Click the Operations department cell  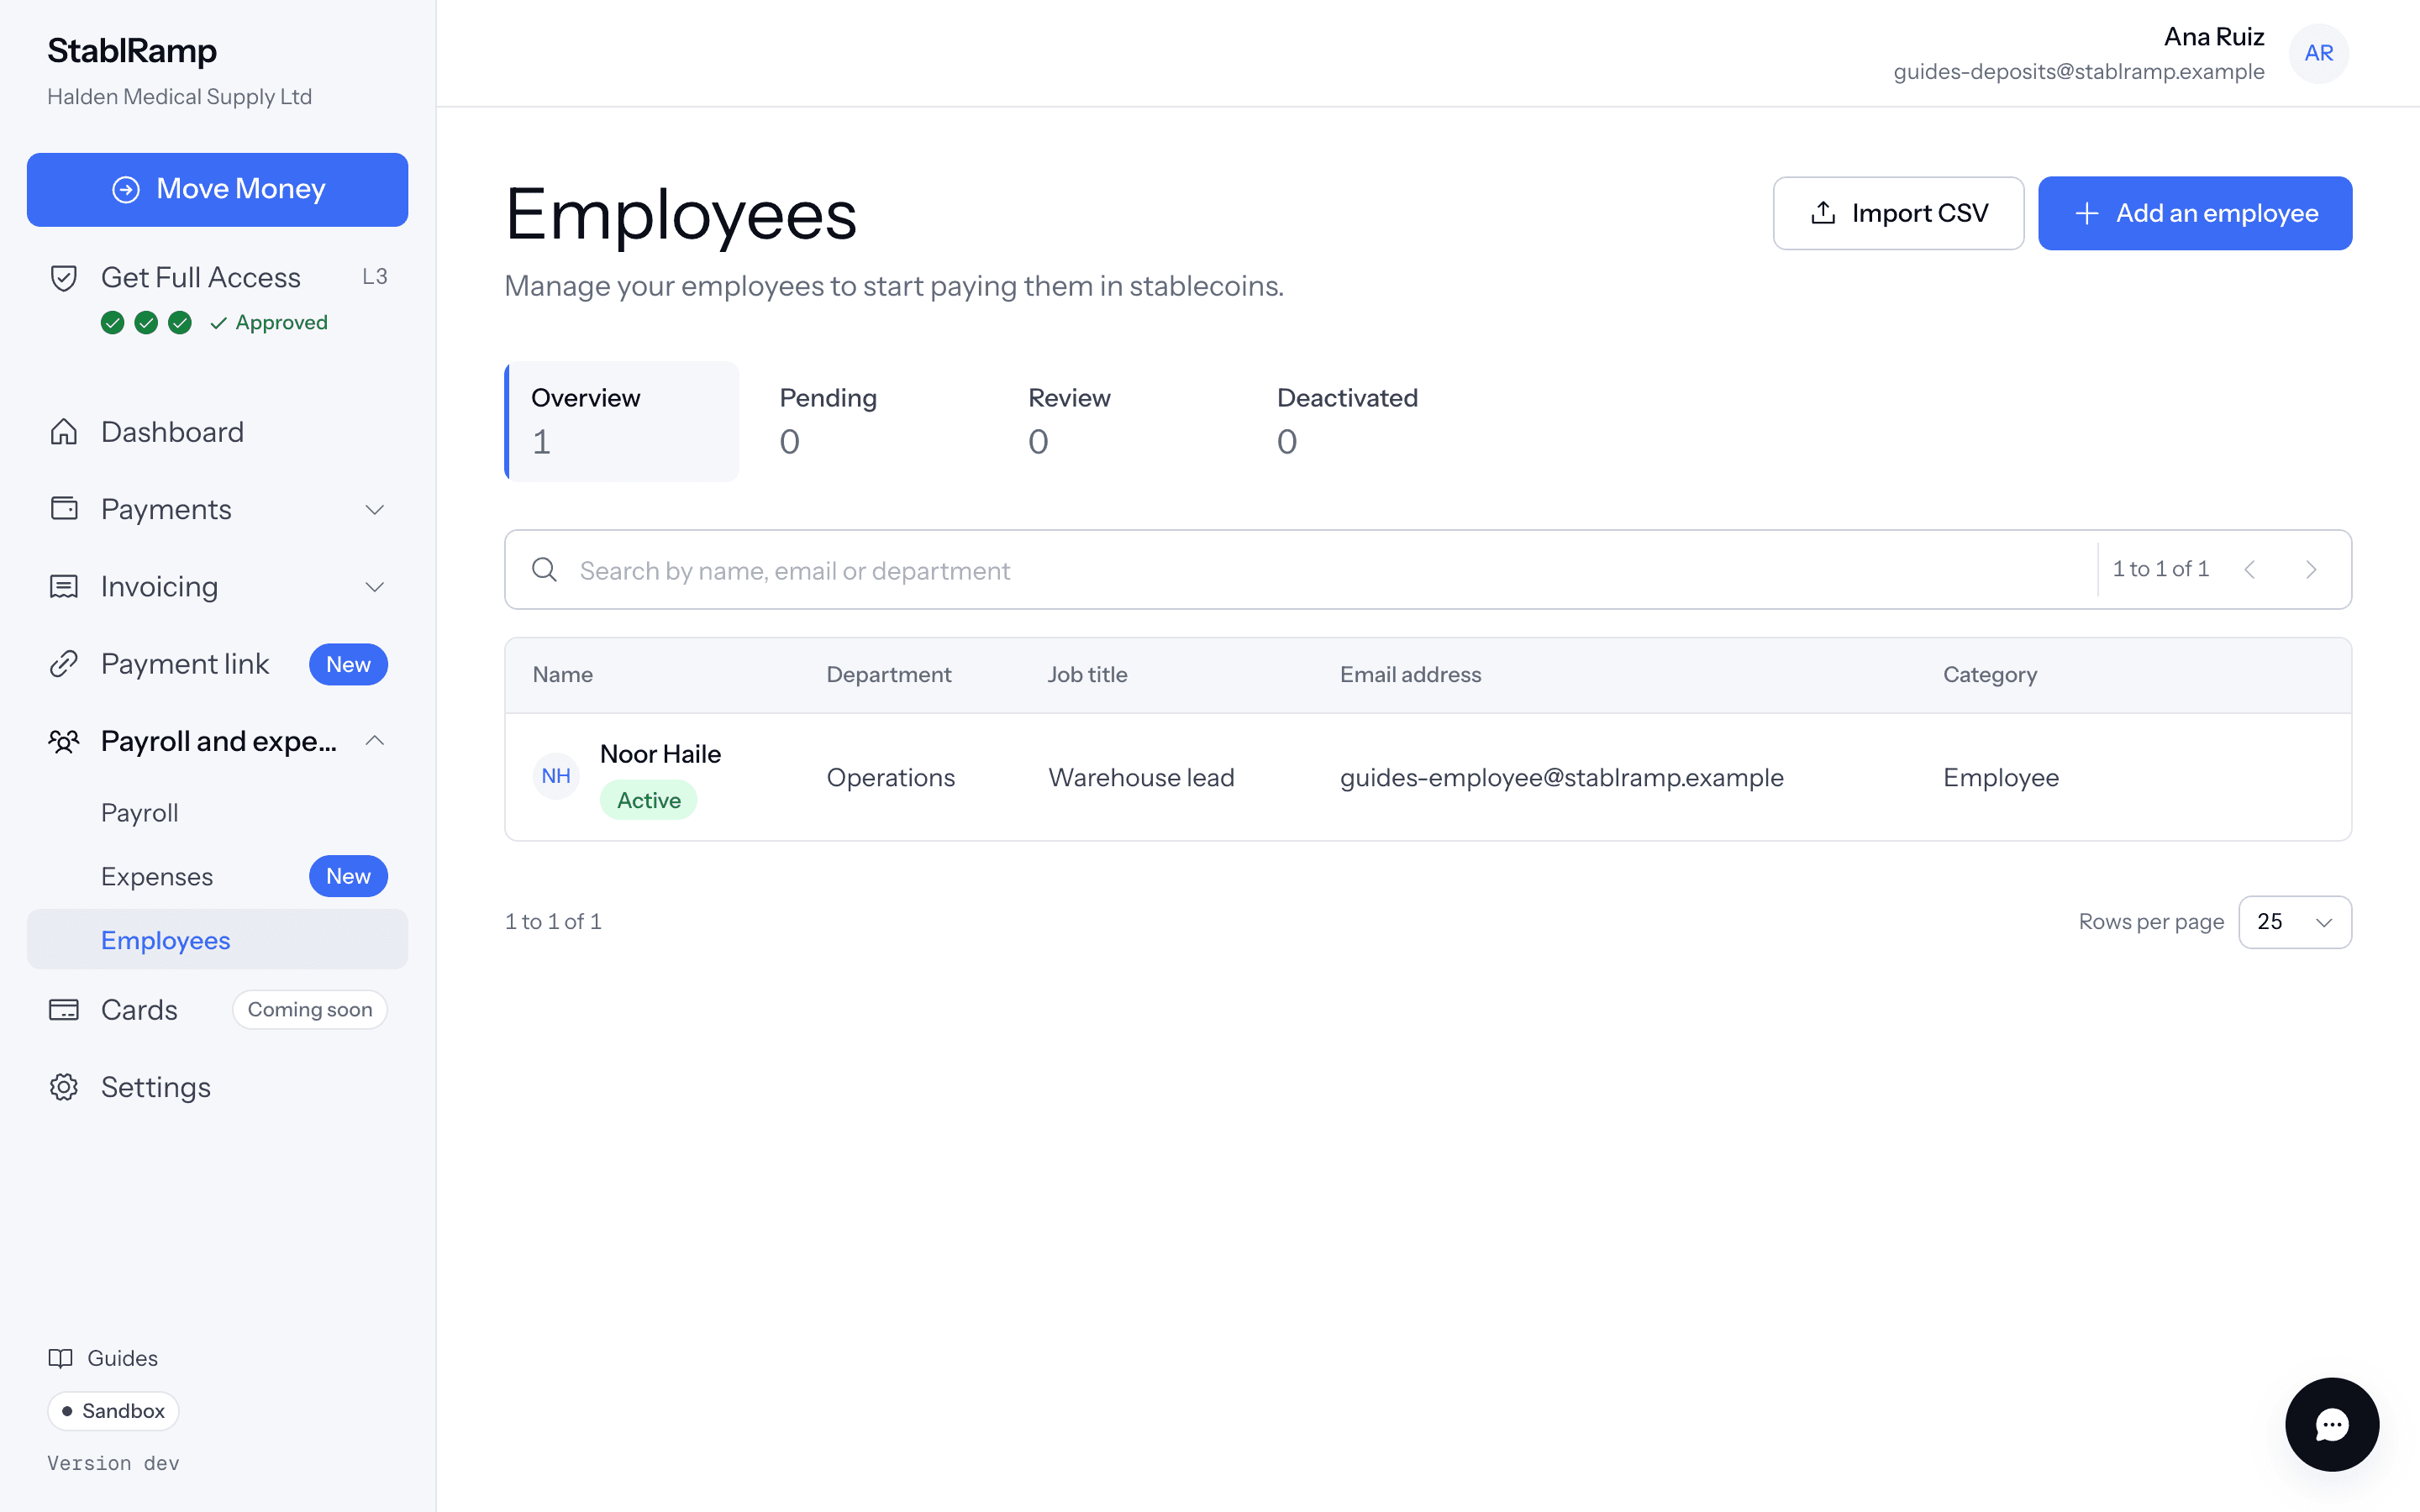890,777
